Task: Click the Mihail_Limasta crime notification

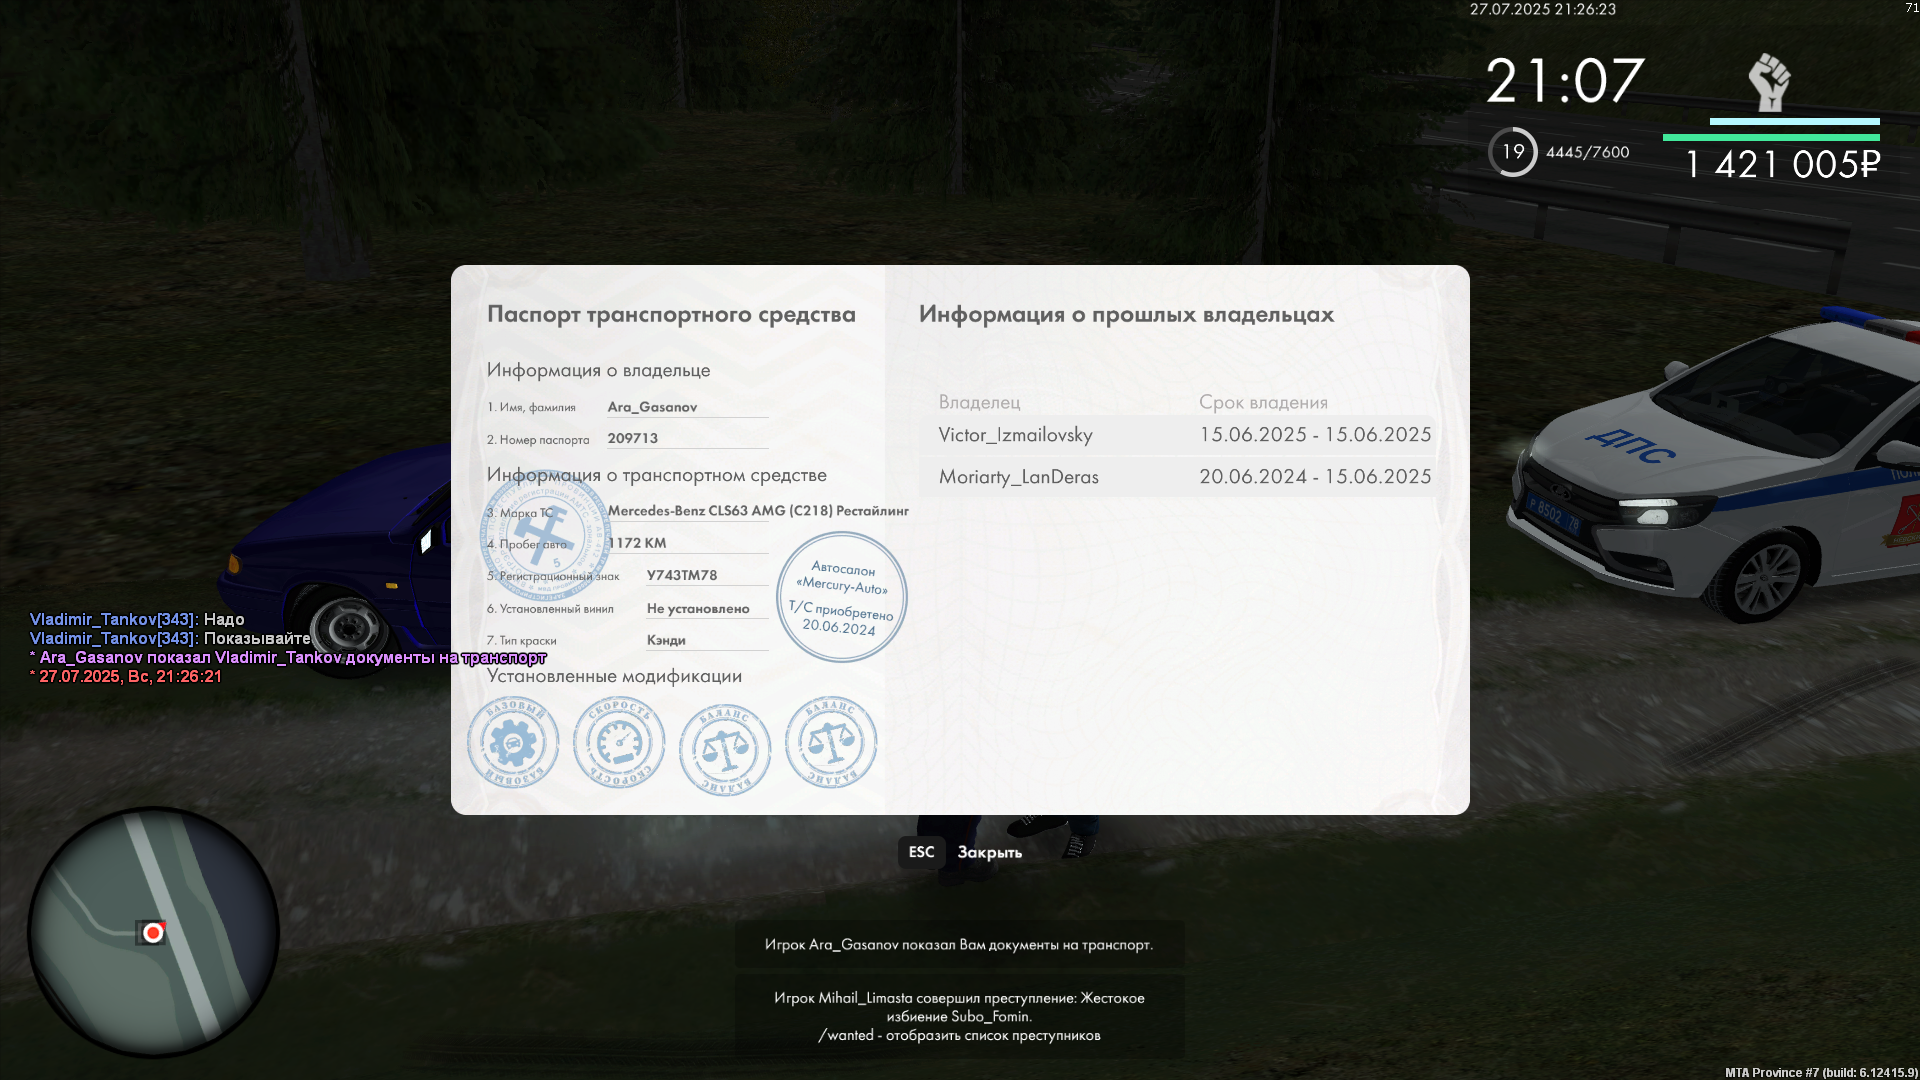Action: [959, 1016]
